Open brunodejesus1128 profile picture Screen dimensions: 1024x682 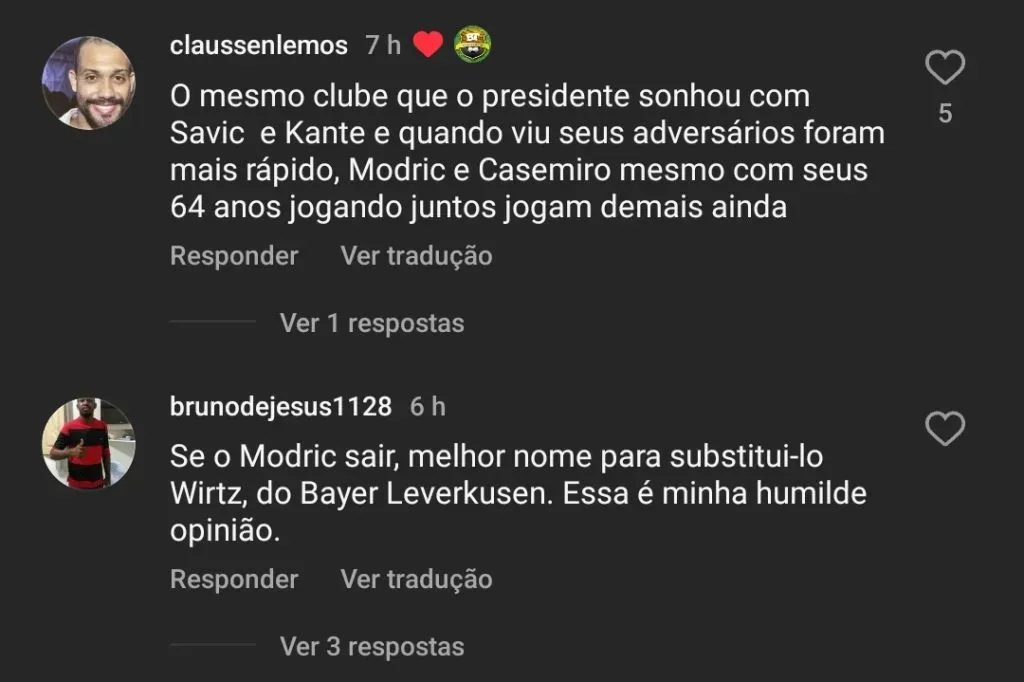[88, 443]
